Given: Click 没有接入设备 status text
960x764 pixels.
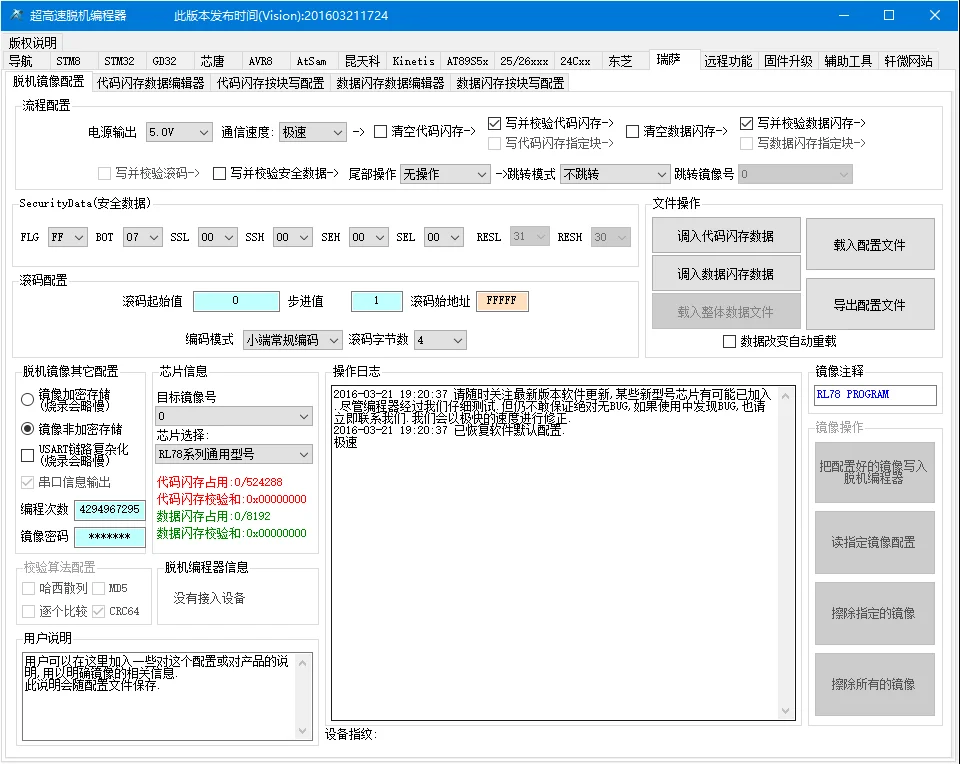Looking at the screenshot, I should (209, 598).
